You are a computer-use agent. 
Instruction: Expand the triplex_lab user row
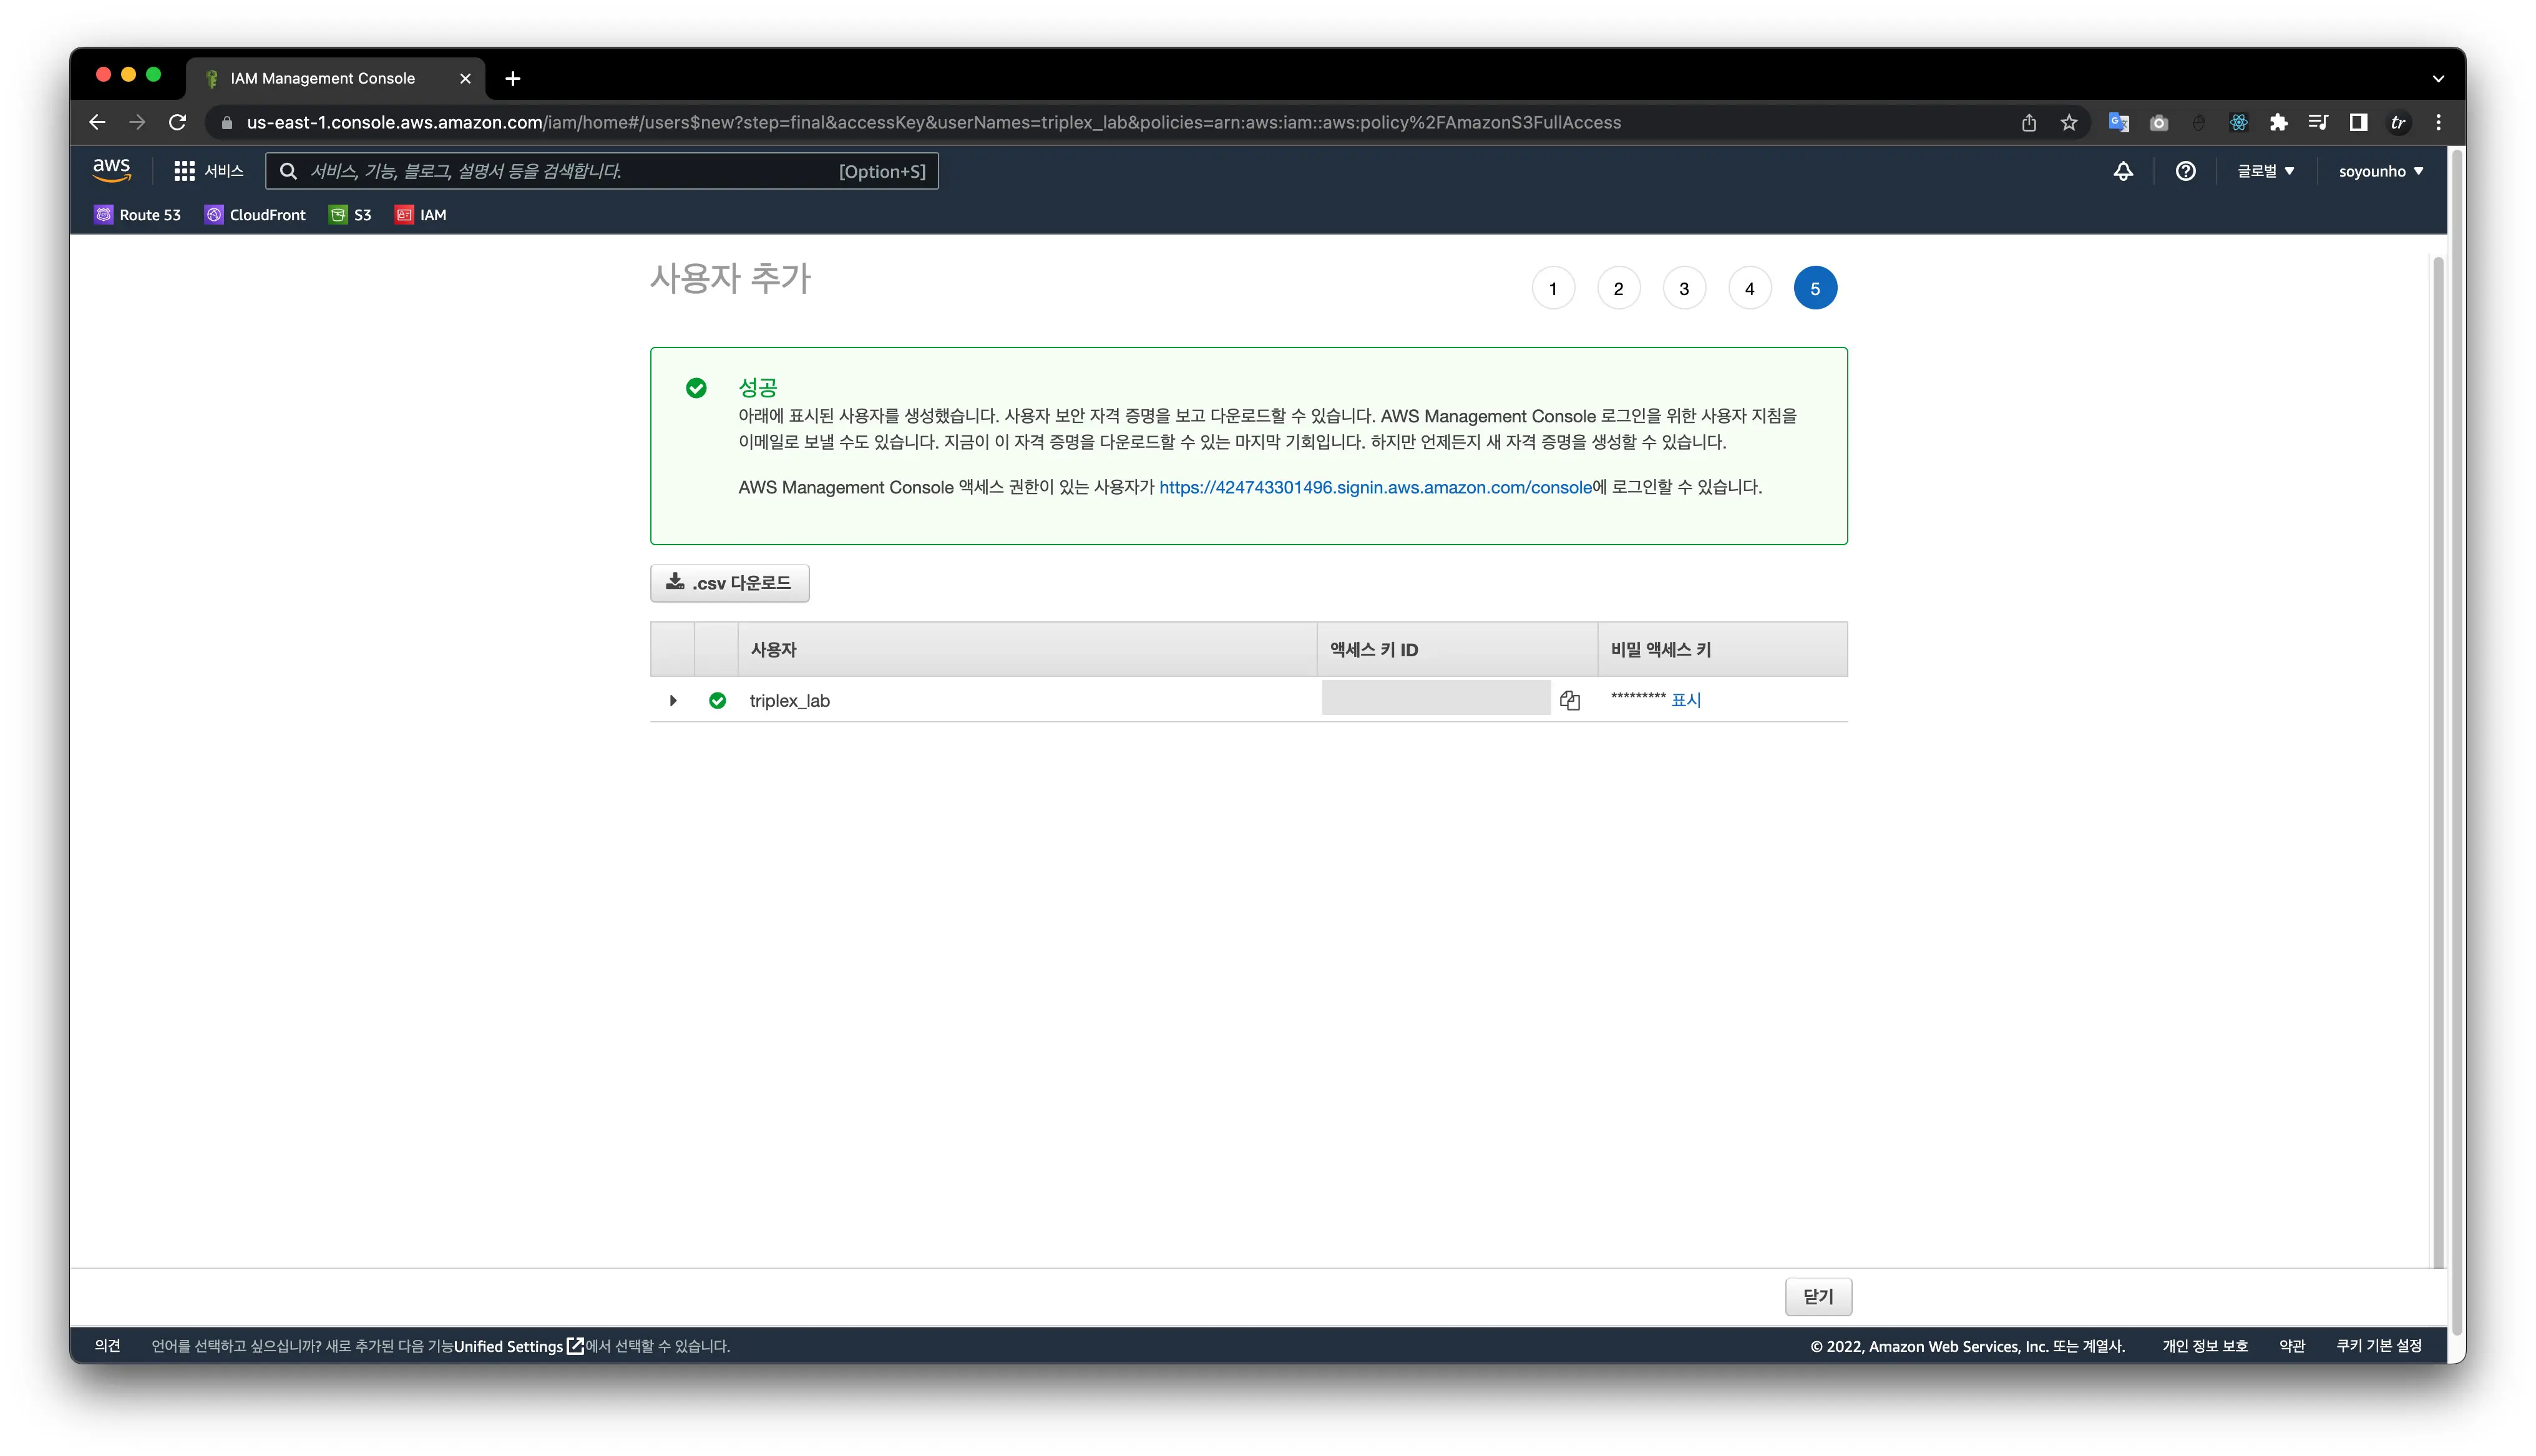673,700
